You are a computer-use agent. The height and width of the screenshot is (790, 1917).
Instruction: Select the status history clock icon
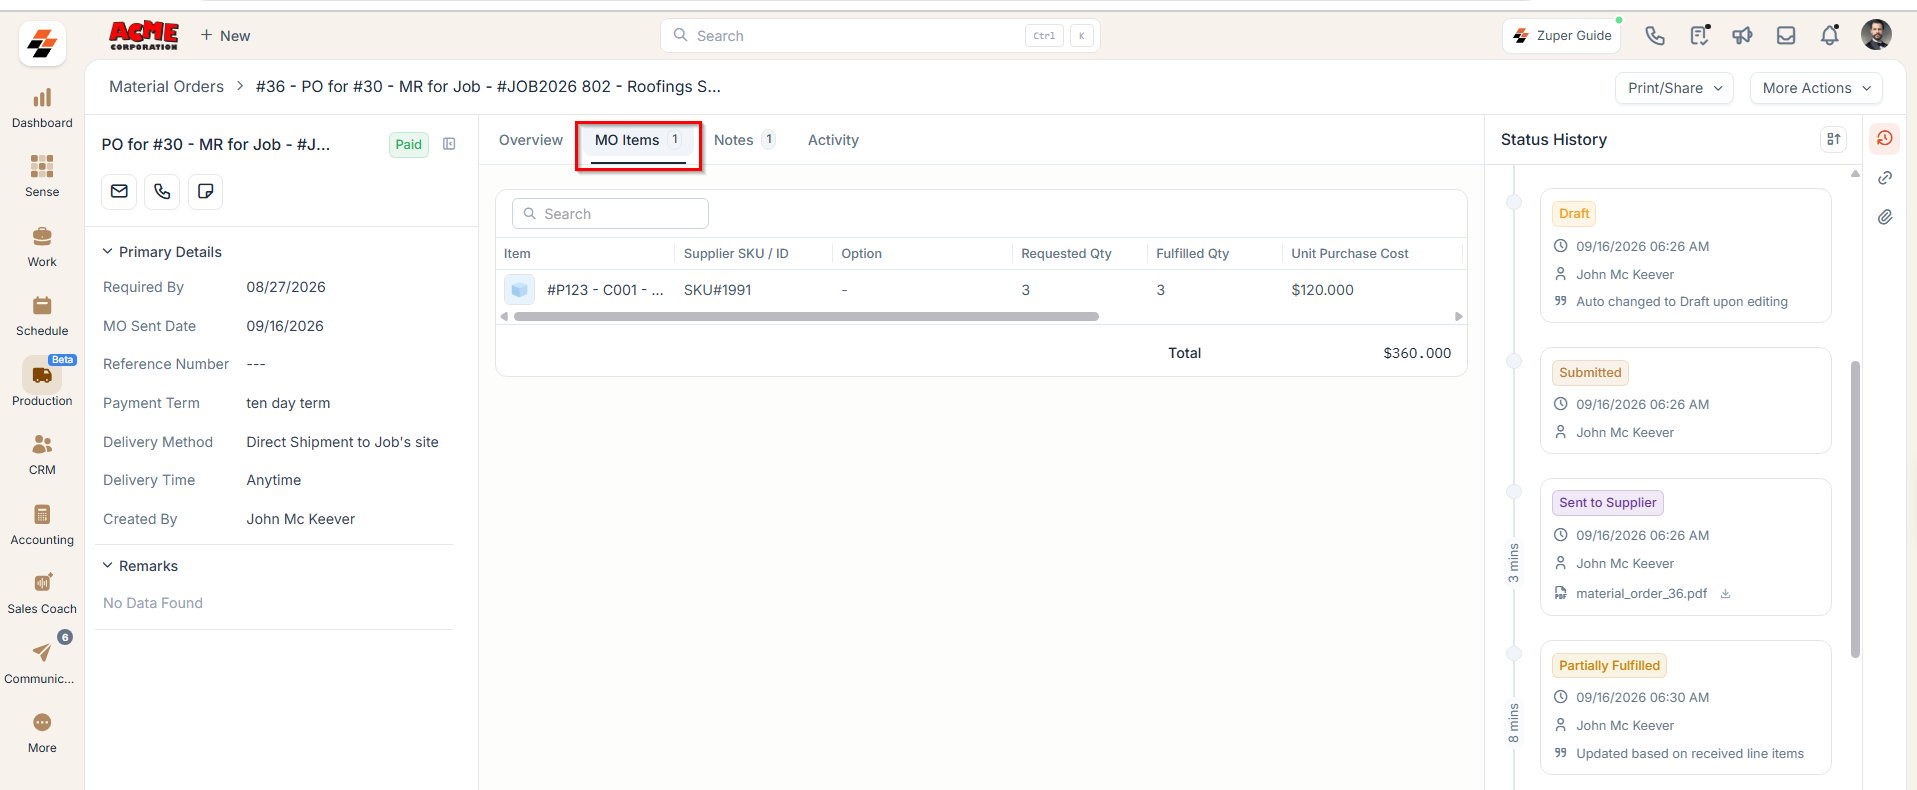click(1885, 139)
